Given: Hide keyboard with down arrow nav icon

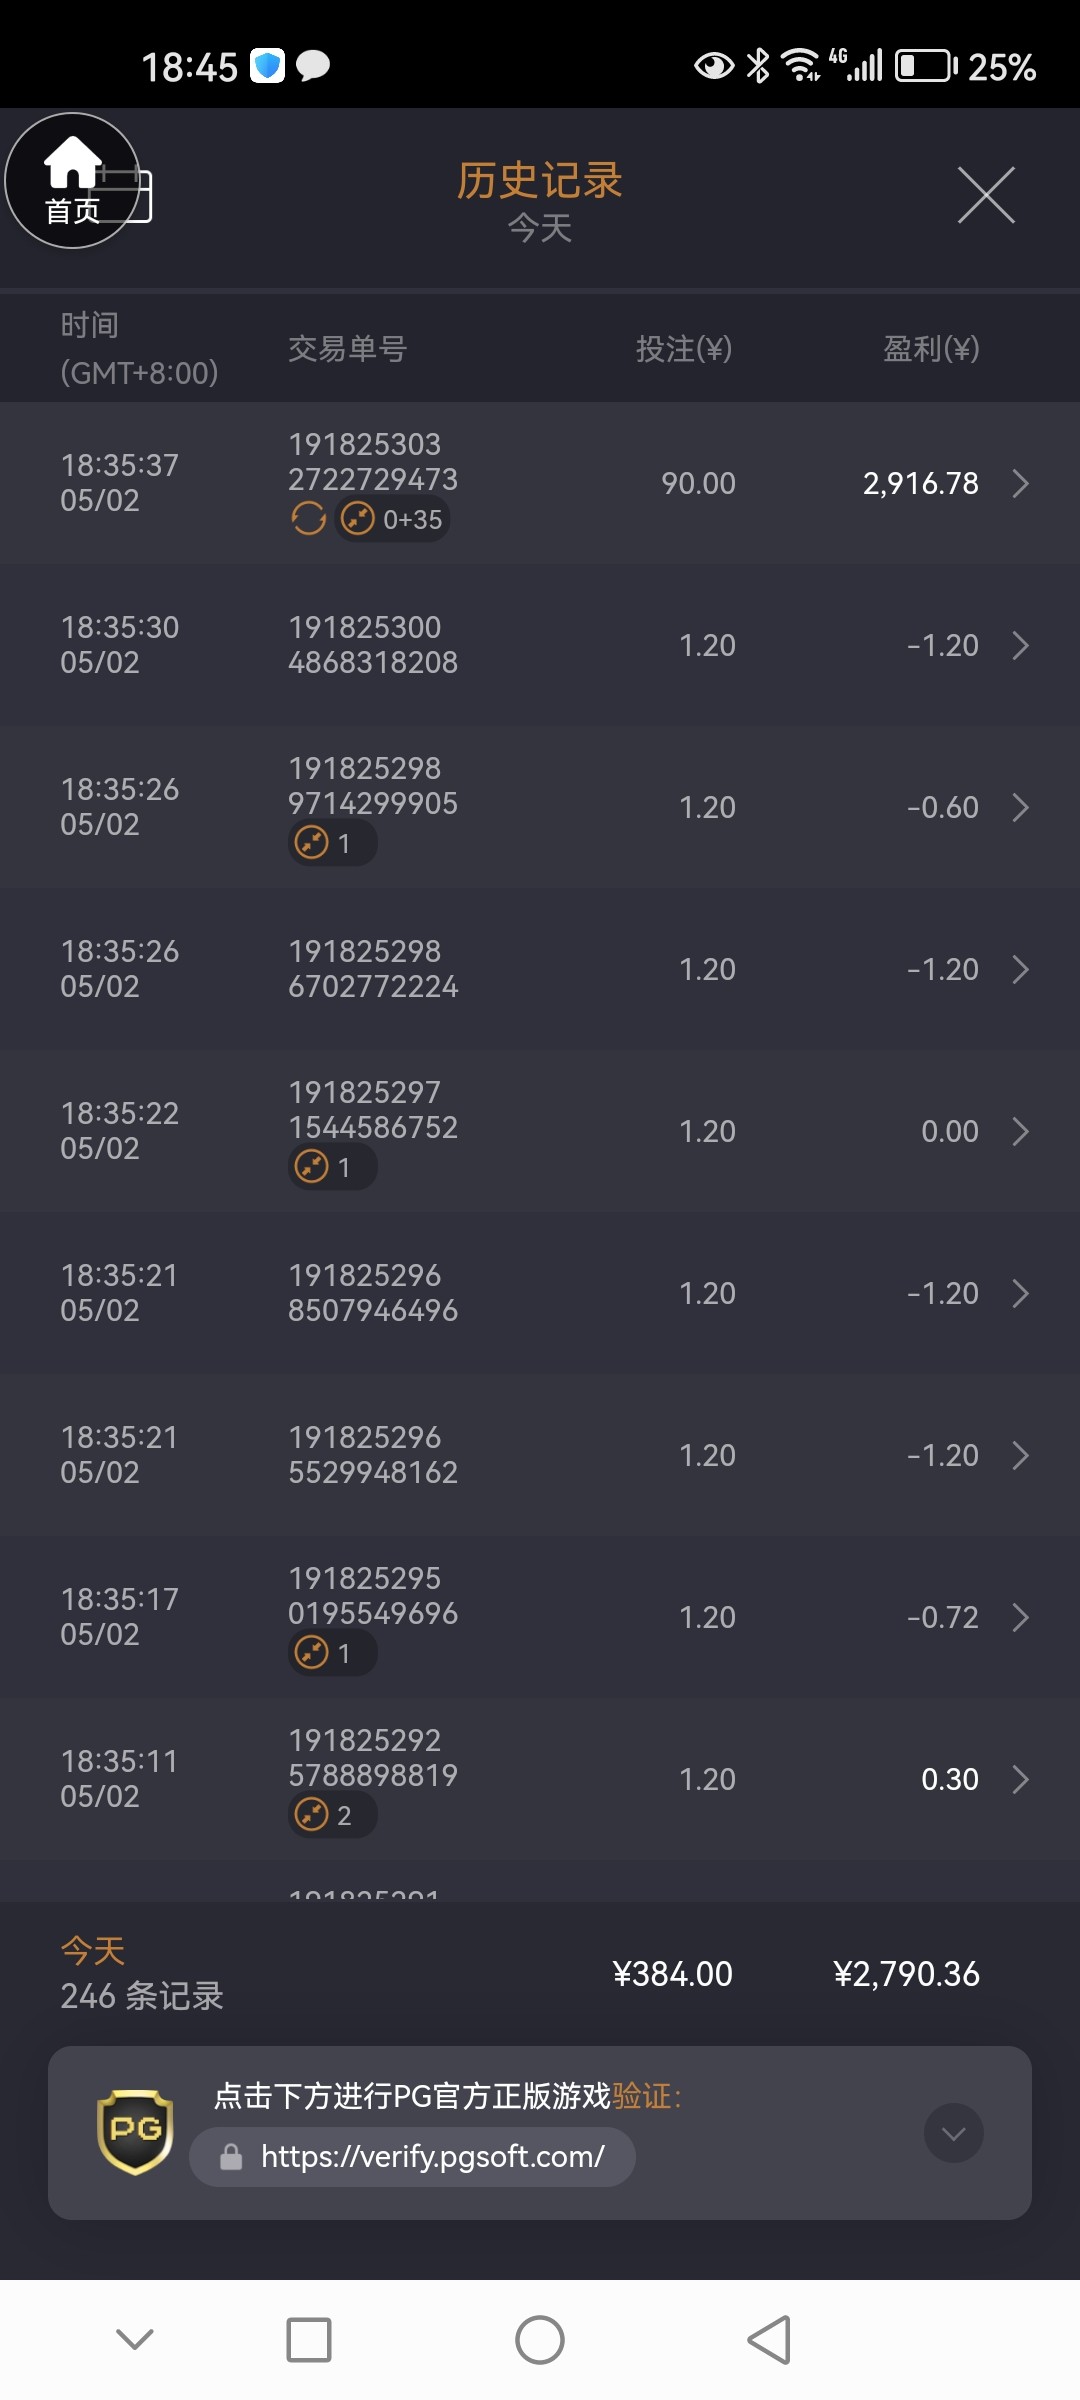Looking at the screenshot, I should point(135,2340).
